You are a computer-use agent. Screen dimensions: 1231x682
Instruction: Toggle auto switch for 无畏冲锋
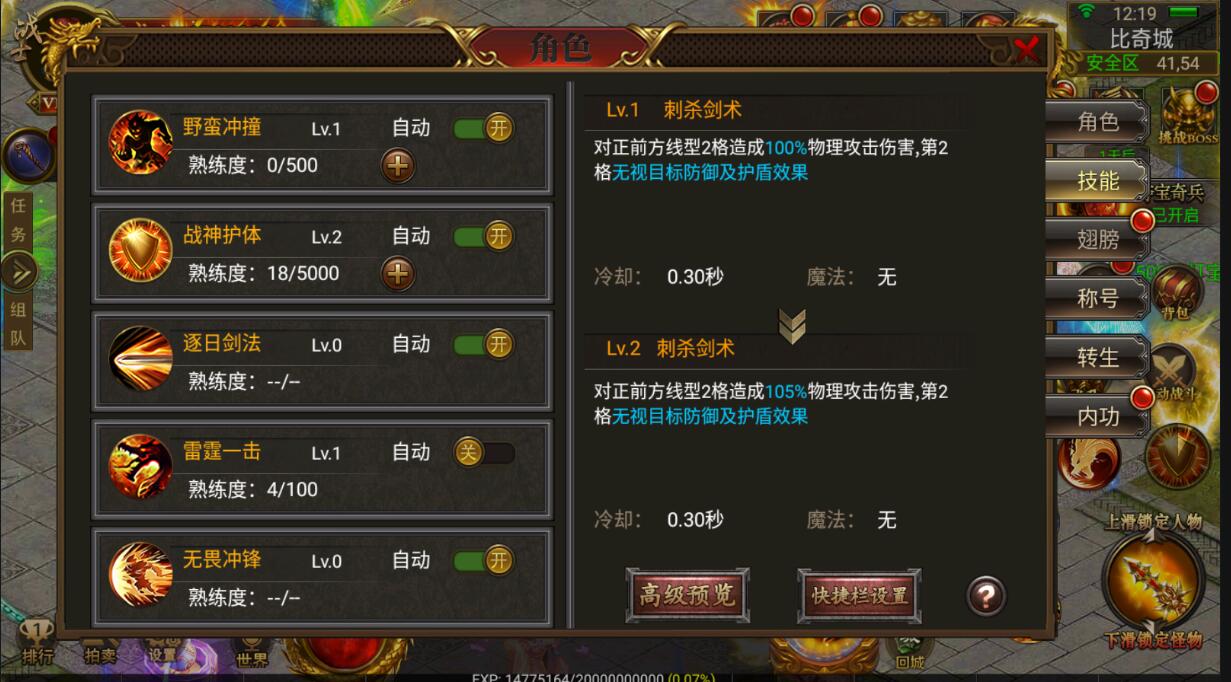click(484, 561)
